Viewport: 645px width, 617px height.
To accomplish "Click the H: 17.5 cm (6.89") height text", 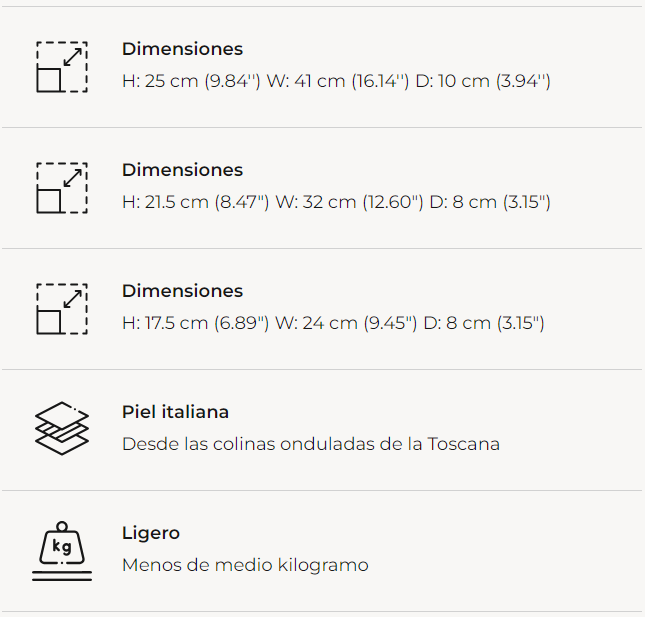I will [196, 323].
